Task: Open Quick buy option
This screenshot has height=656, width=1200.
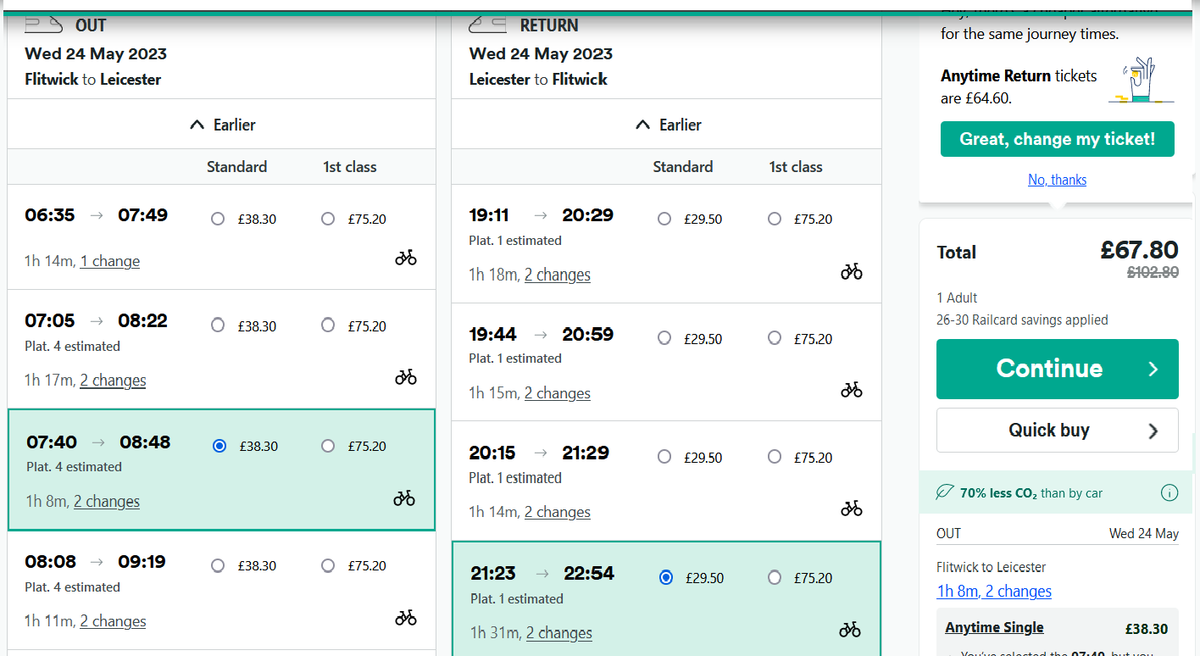Action: click(x=1057, y=430)
